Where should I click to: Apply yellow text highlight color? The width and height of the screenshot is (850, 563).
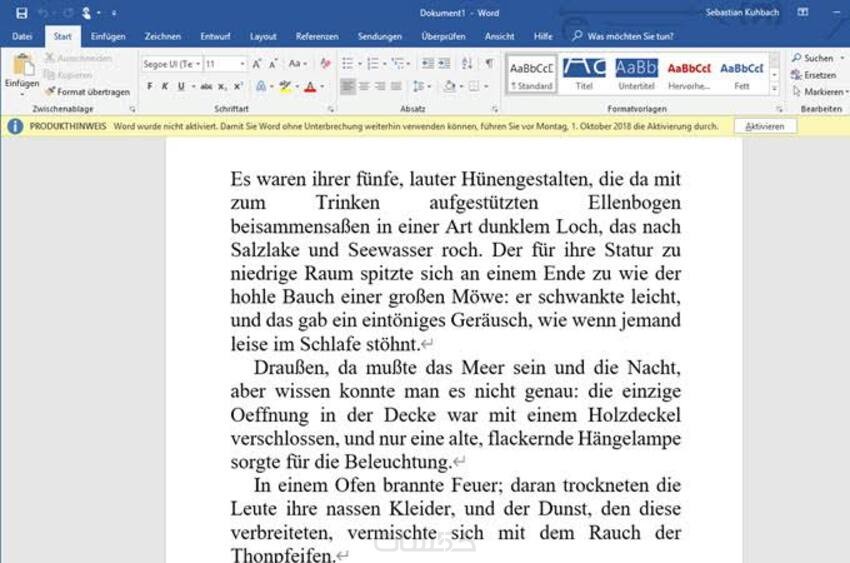click(x=285, y=86)
